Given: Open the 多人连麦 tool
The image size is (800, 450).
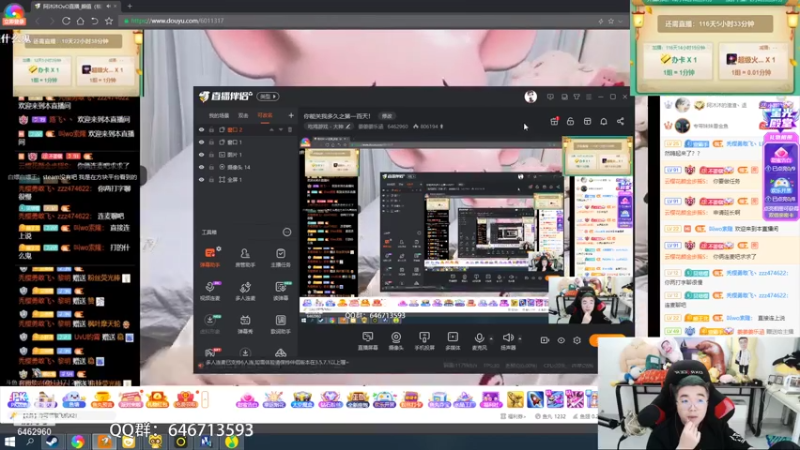Looking at the screenshot, I should point(245,291).
